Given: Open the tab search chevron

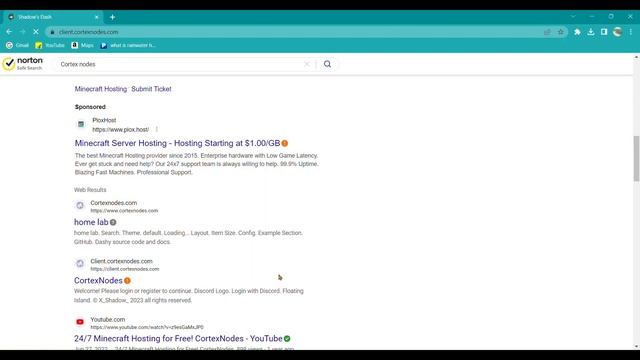Looking at the screenshot, I should click(x=573, y=17).
